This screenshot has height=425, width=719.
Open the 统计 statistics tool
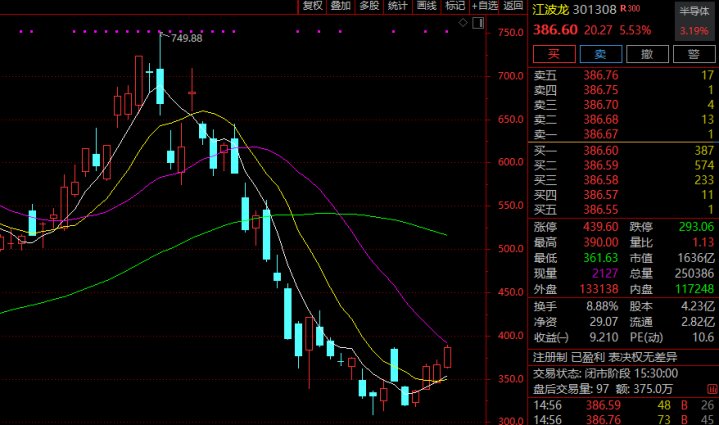[x=398, y=6]
